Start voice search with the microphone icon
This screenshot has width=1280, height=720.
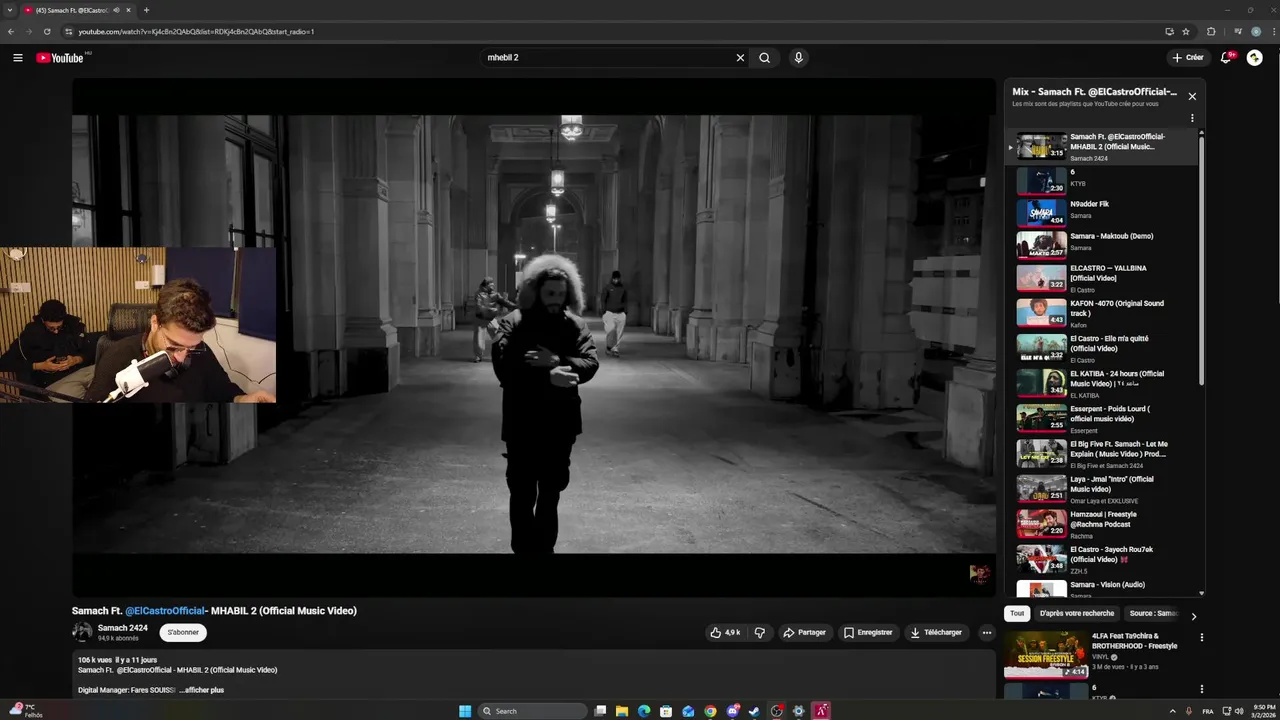tap(798, 58)
